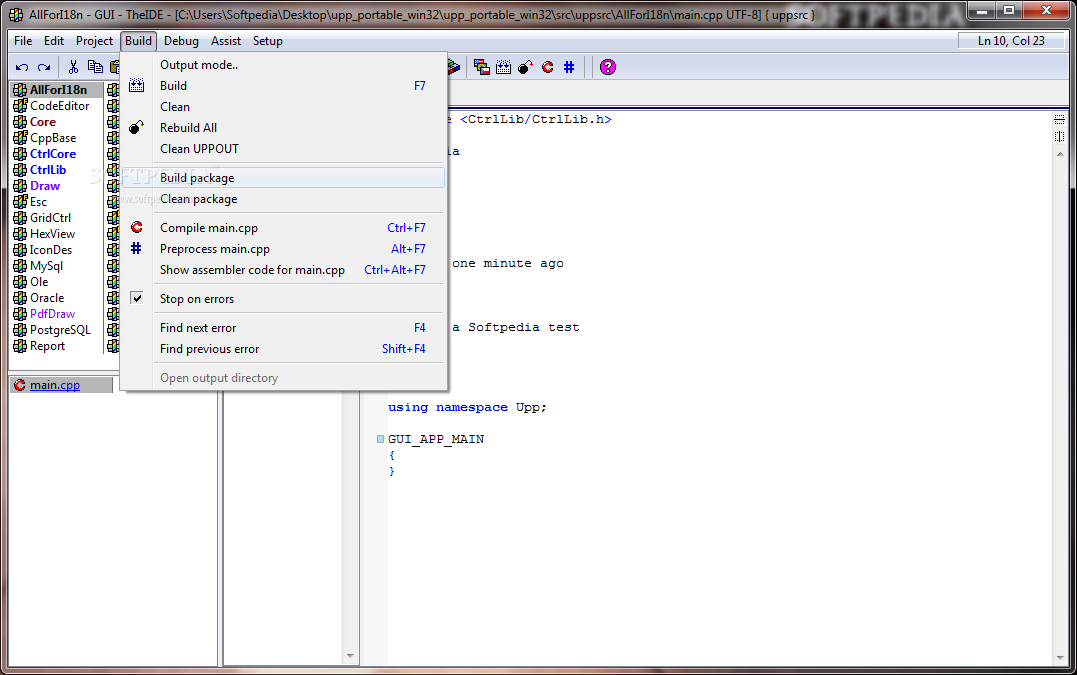Click the blue # preprocess icon in the toolbar
The image size is (1077, 675).
(569, 67)
